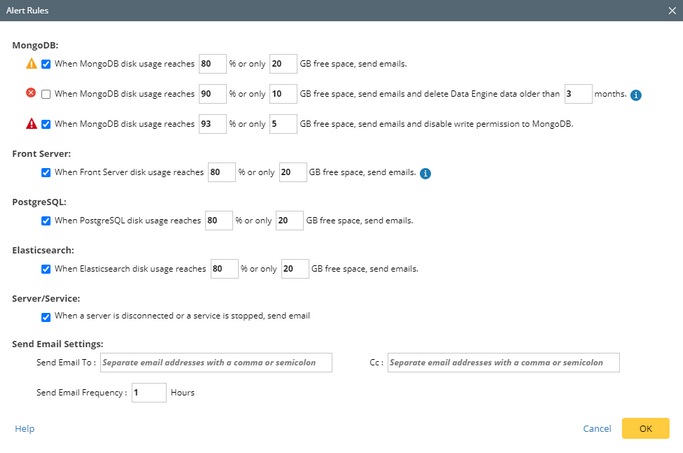Click info icon beside Front Server rule

click(425, 173)
